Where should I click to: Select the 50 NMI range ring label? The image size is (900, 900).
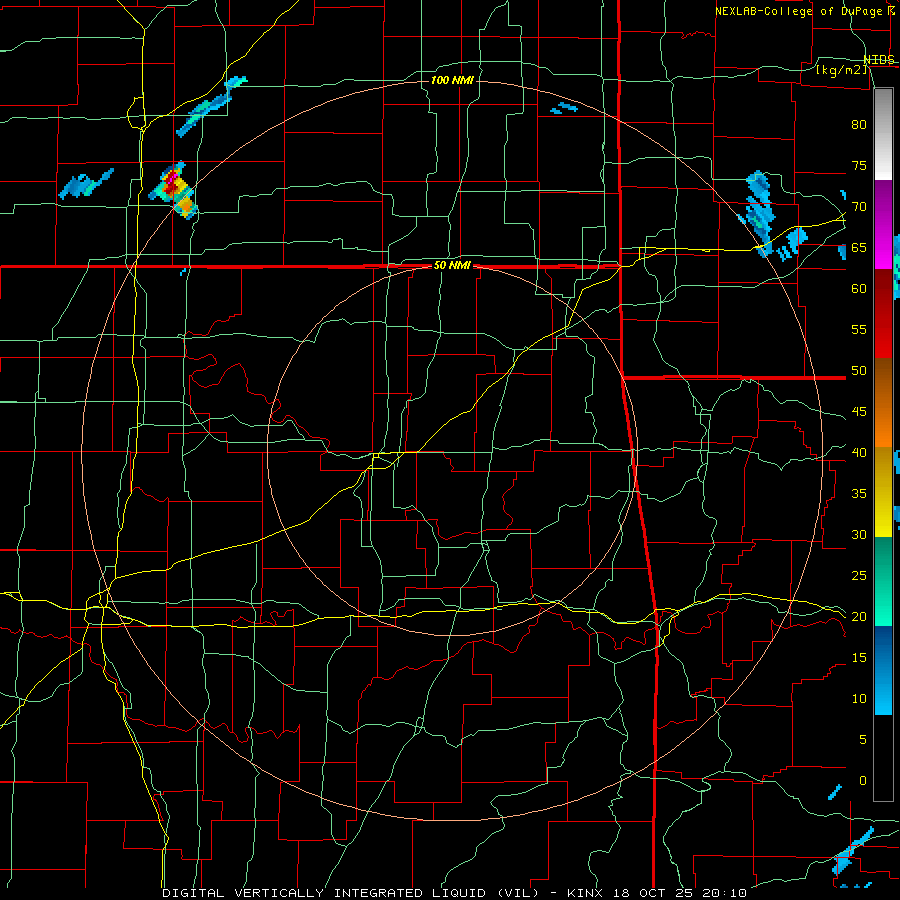click(452, 265)
